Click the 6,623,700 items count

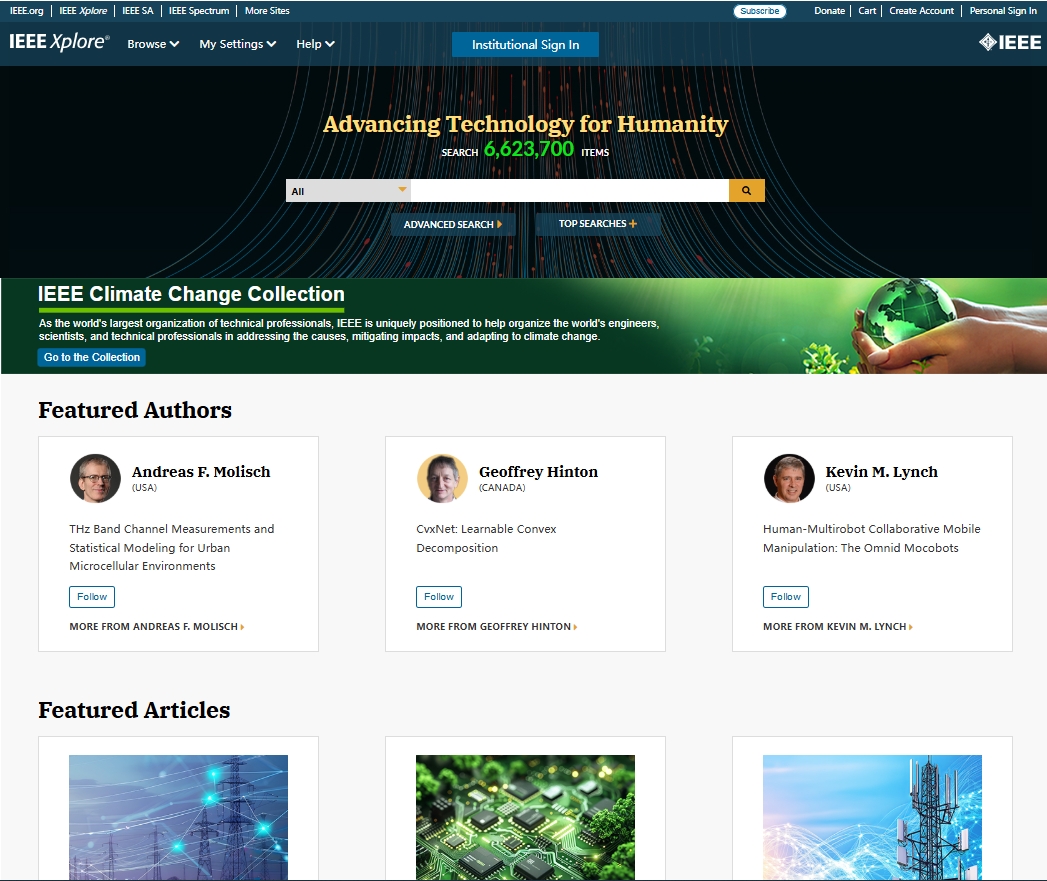pyautogui.click(x=528, y=148)
